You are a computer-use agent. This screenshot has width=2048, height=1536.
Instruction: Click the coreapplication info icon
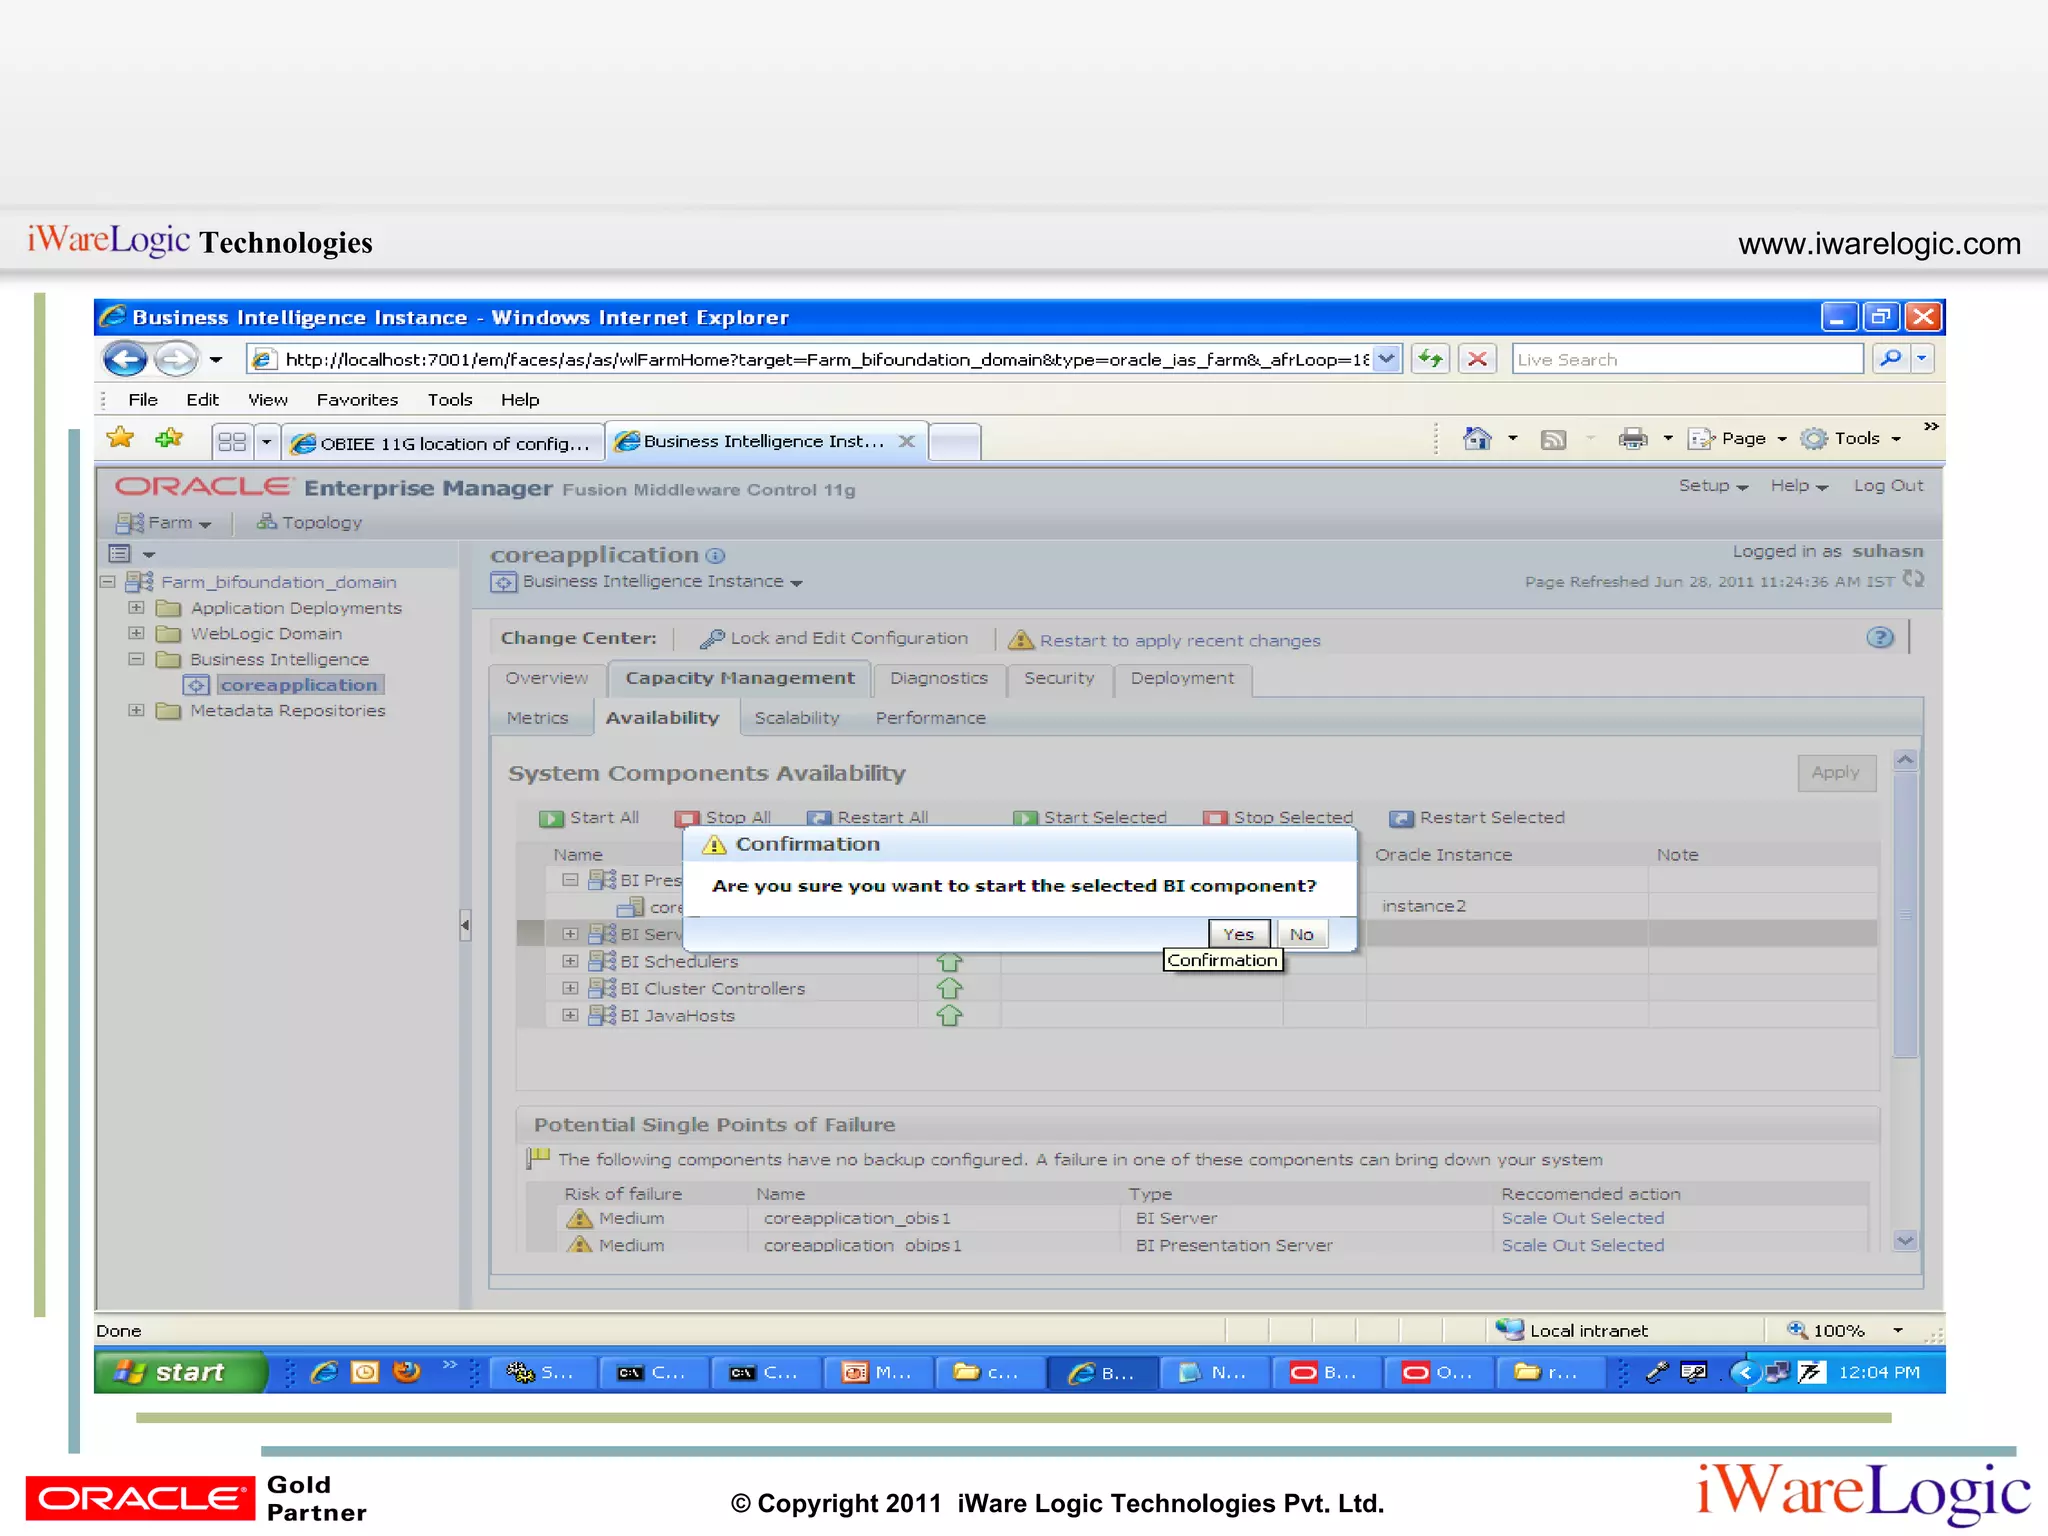pos(715,556)
